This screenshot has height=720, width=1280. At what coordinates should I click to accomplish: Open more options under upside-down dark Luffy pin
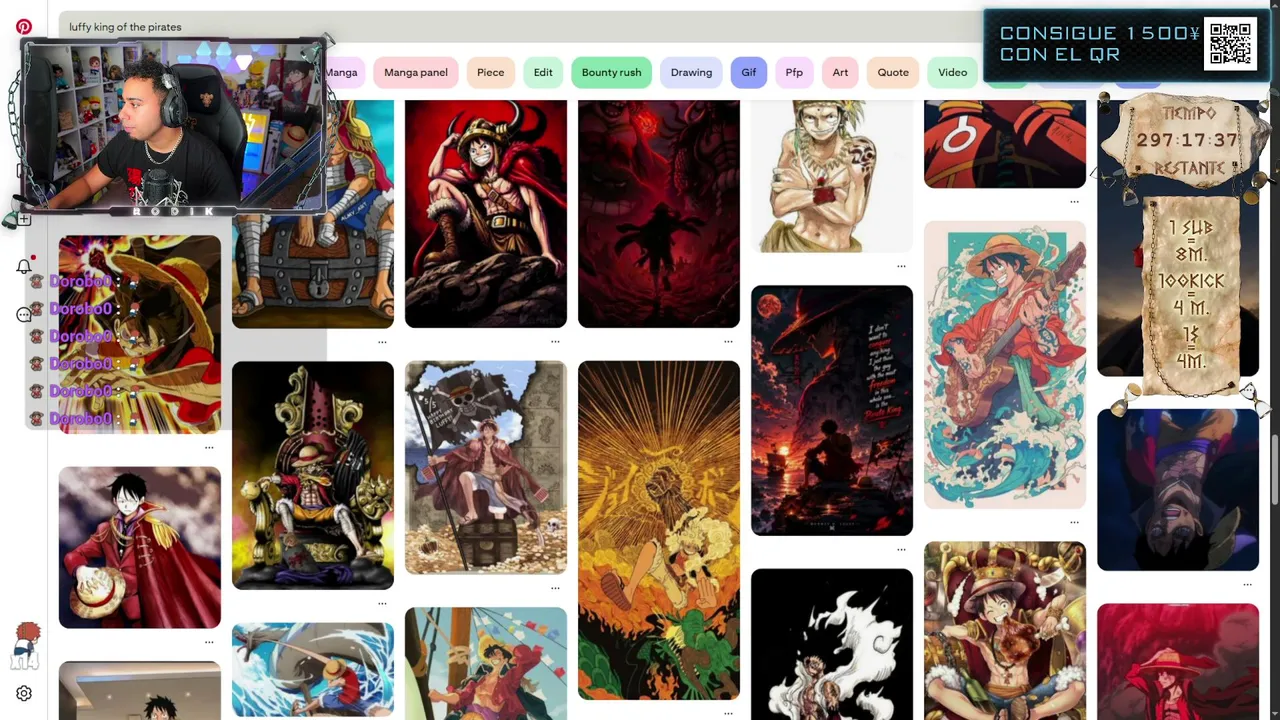coord(1247,584)
